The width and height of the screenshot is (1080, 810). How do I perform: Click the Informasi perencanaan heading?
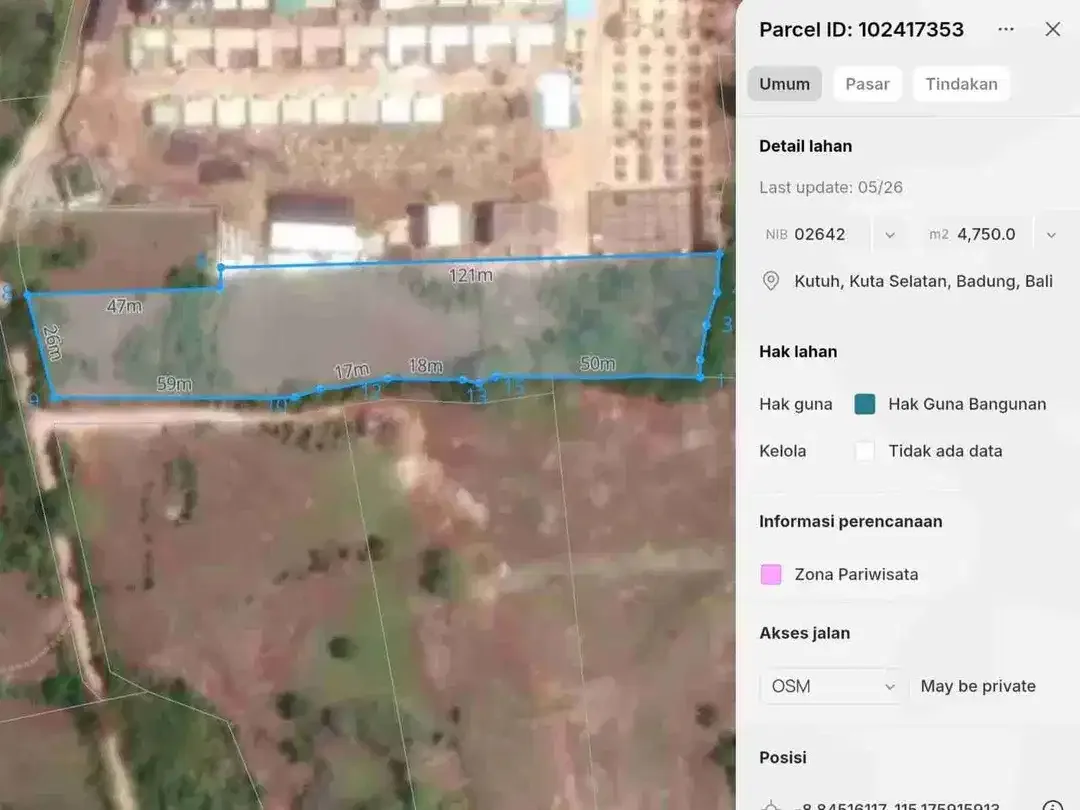click(x=851, y=521)
